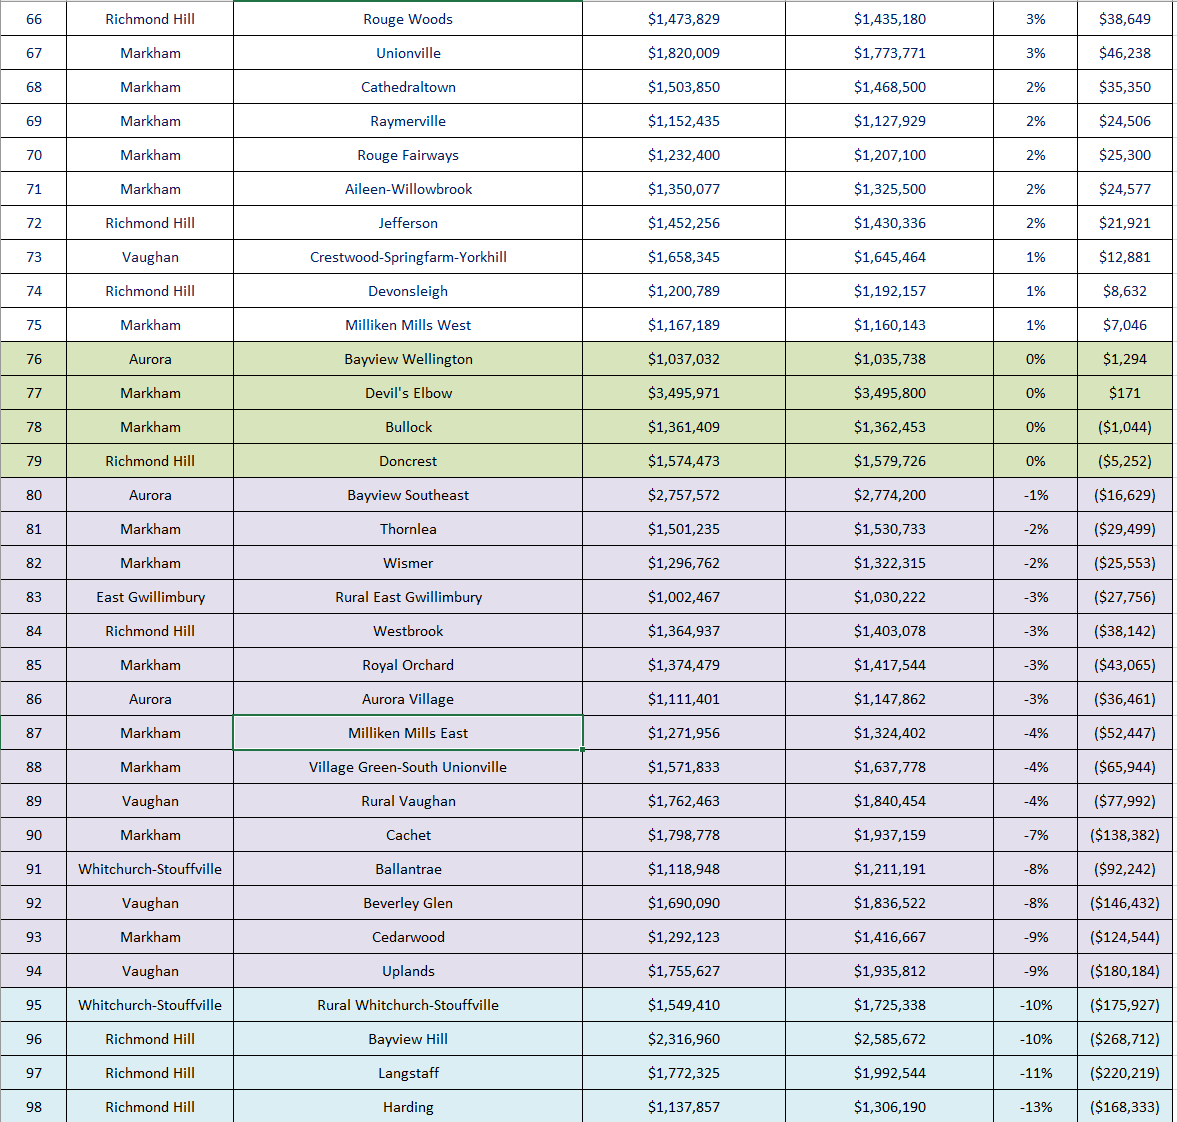Viewport: 1177px width, 1122px height.
Task: Click the Vaughan cell in row 73
Action: pyautogui.click(x=150, y=257)
